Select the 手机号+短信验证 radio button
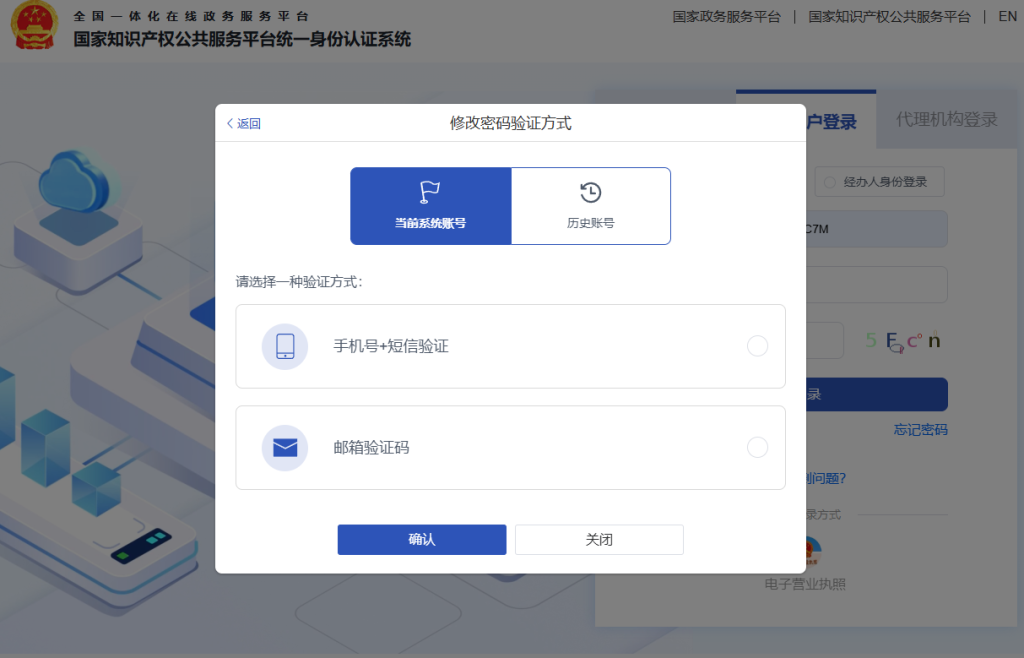Screen dimensions: 1024x658 [757, 346]
